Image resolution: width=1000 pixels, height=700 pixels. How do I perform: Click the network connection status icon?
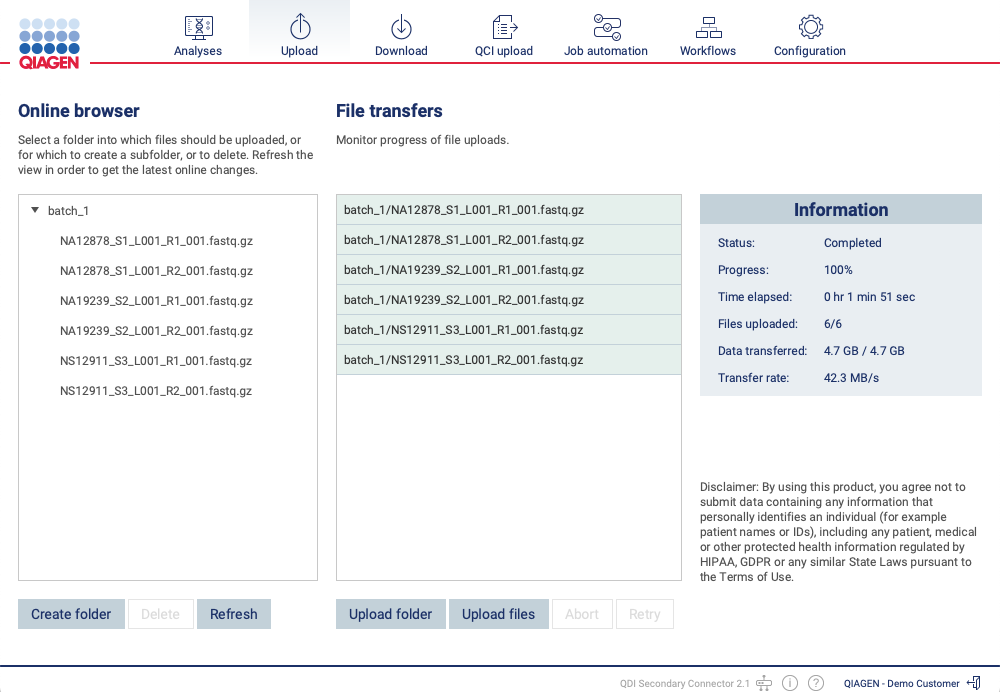pos(764,683)
